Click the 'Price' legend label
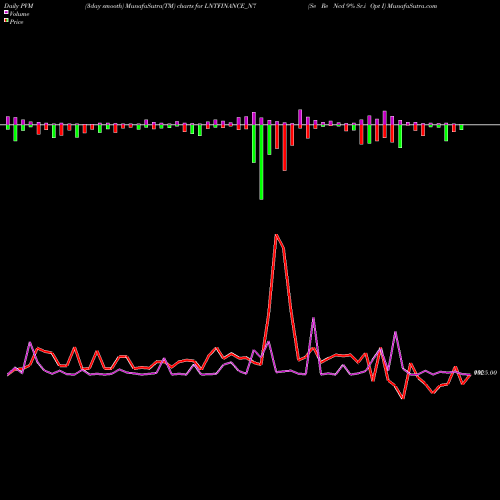The image size is (500, 500). [16, 22]
